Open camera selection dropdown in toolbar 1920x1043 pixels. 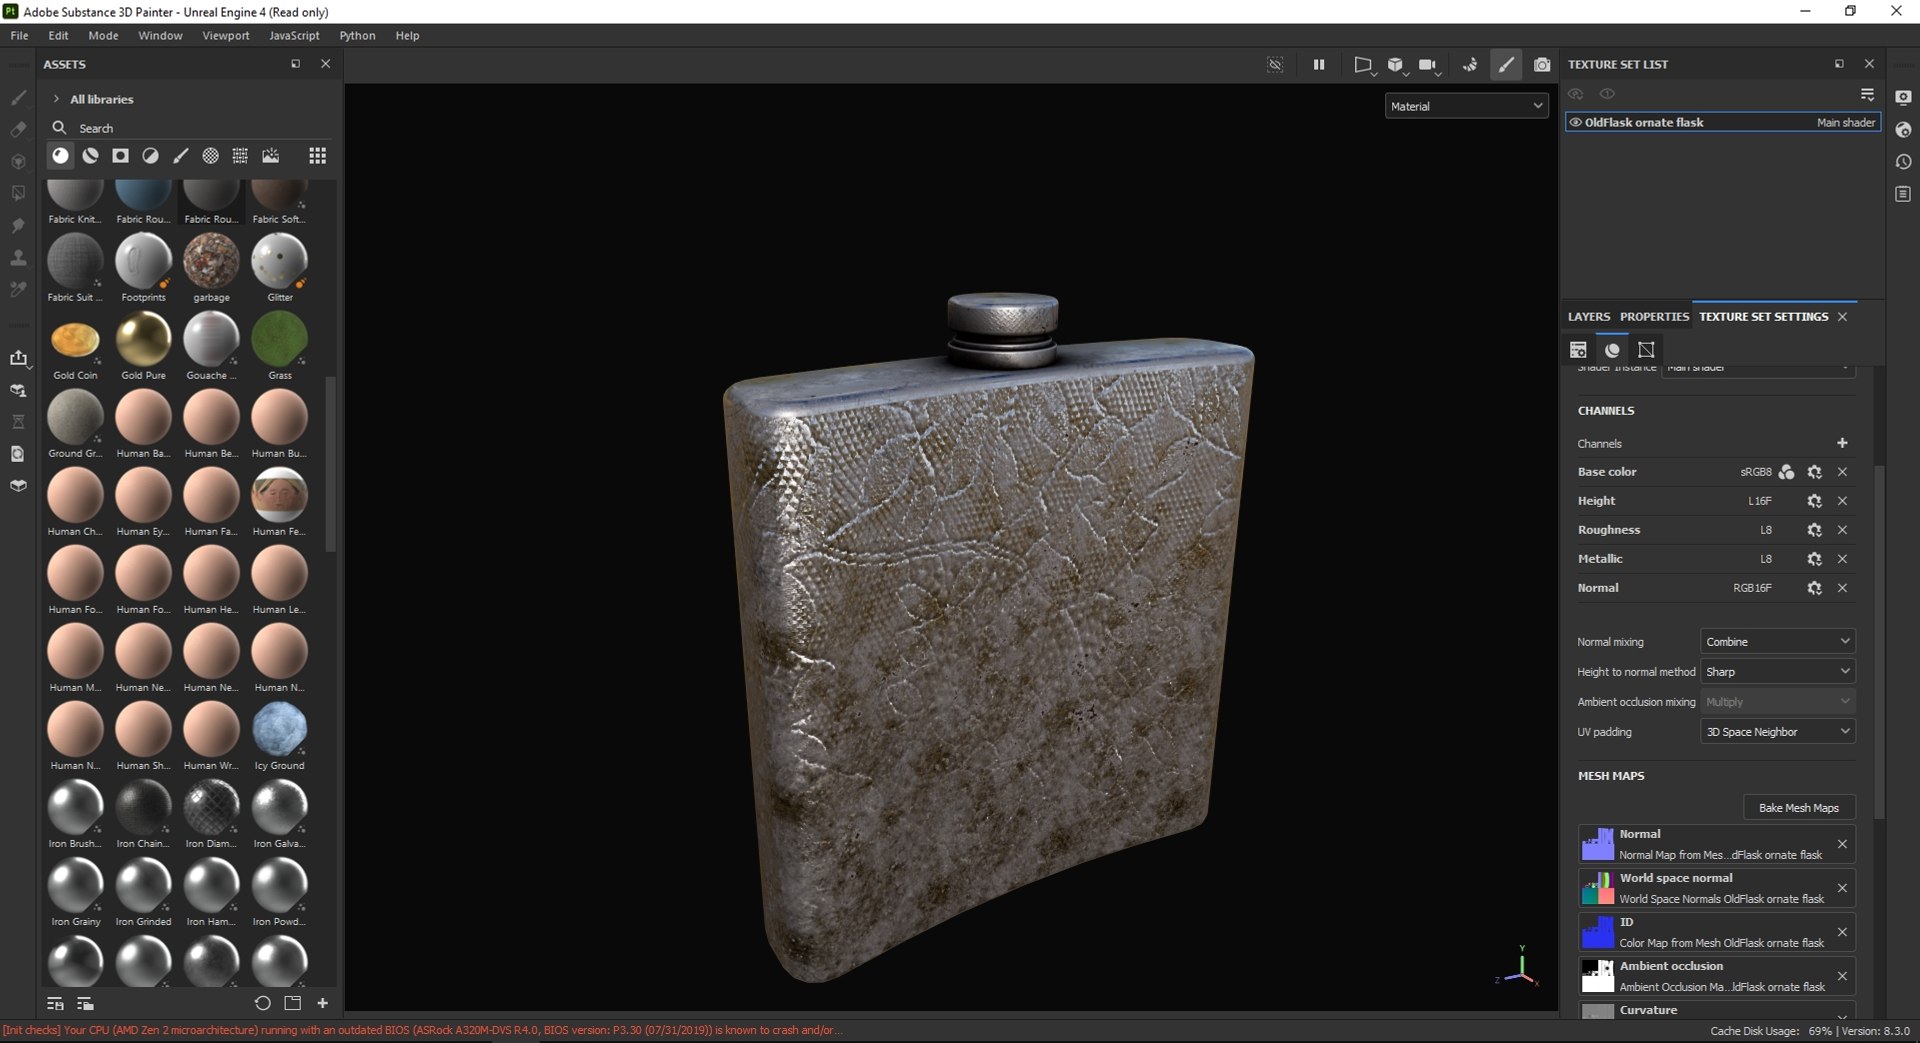coord(1429,65)
